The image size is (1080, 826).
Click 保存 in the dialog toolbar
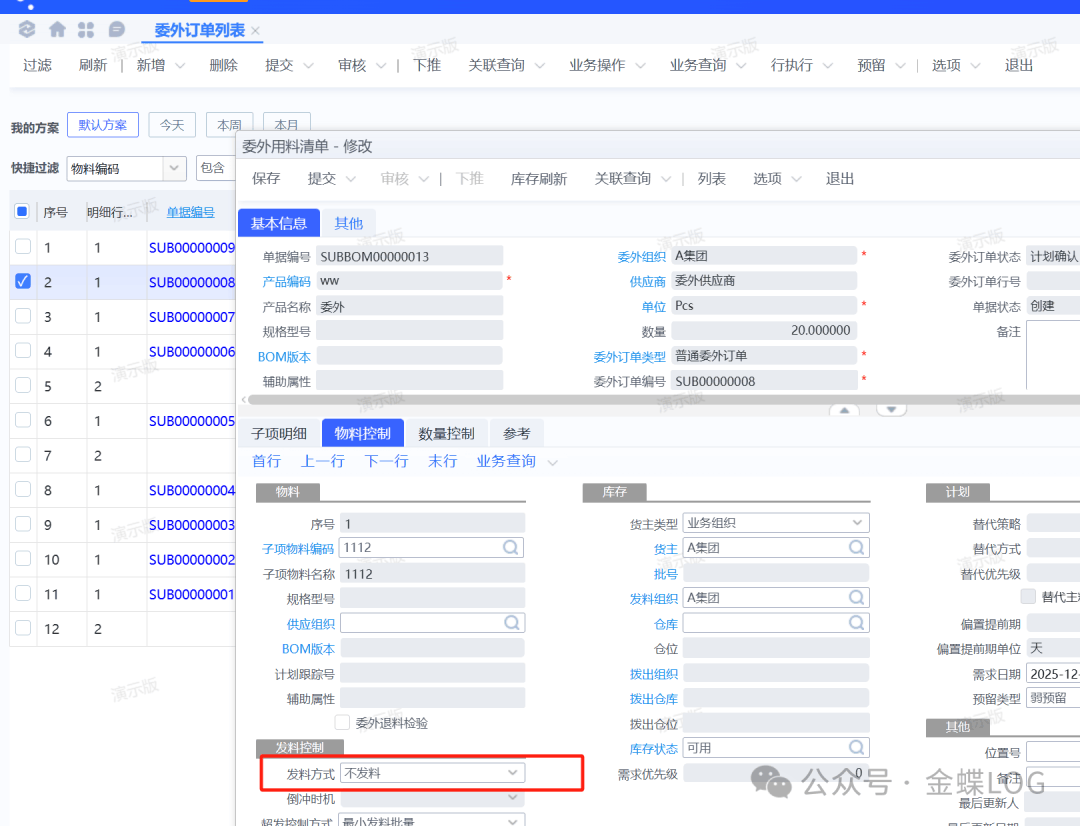(x=266, y=178)
